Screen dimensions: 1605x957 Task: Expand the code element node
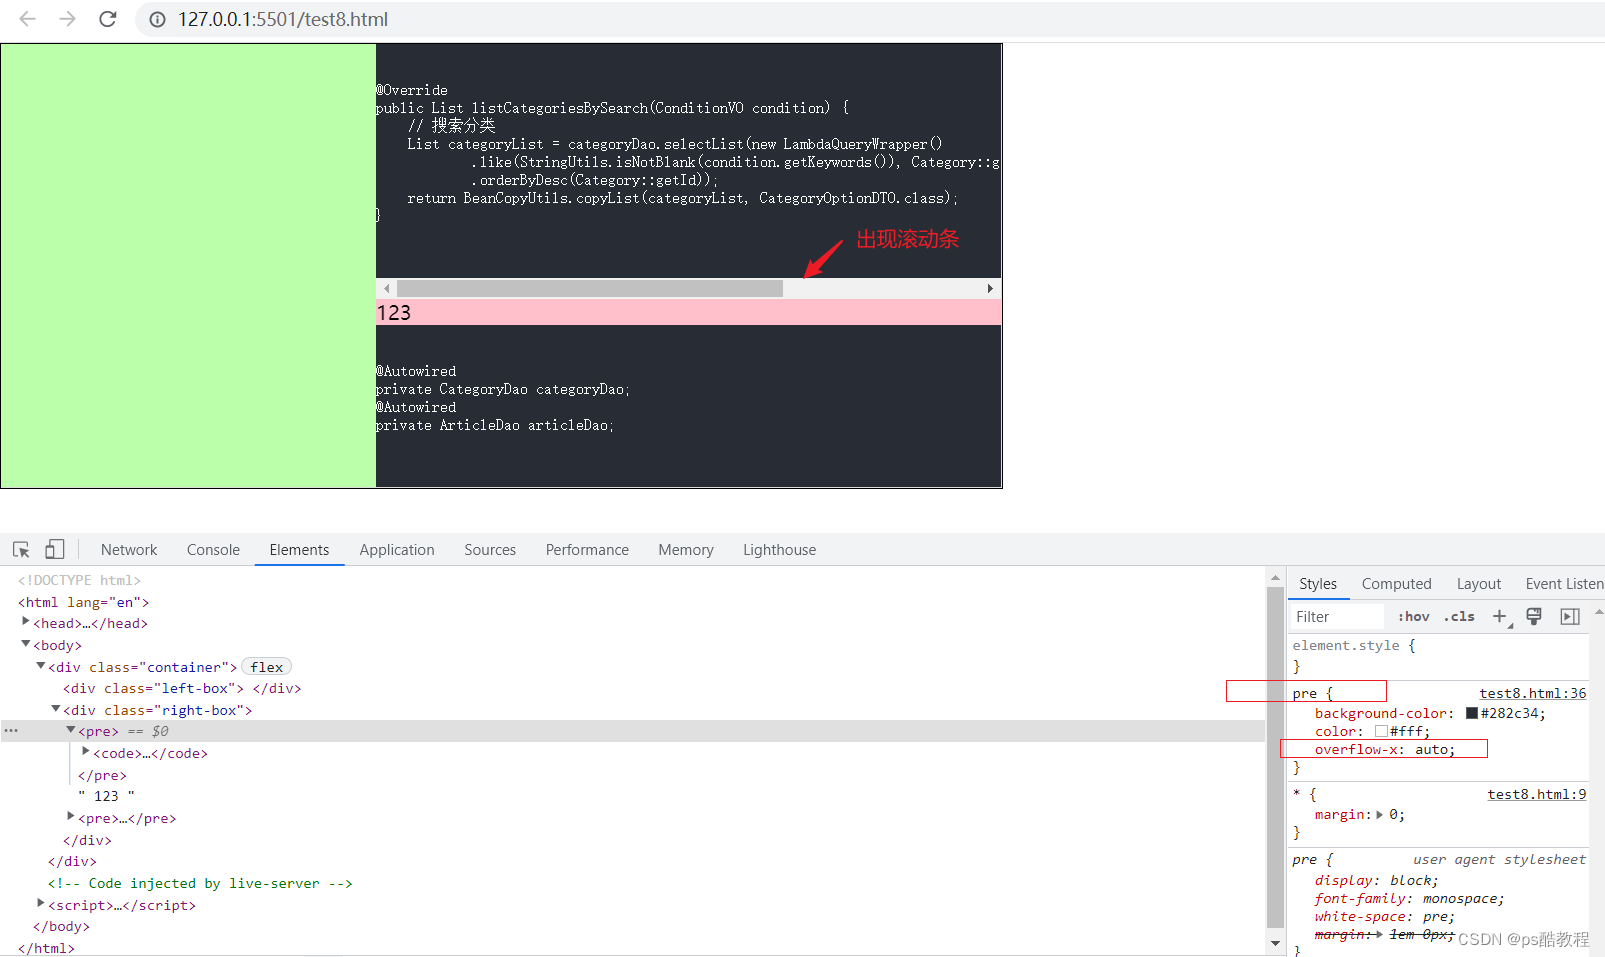86,752
